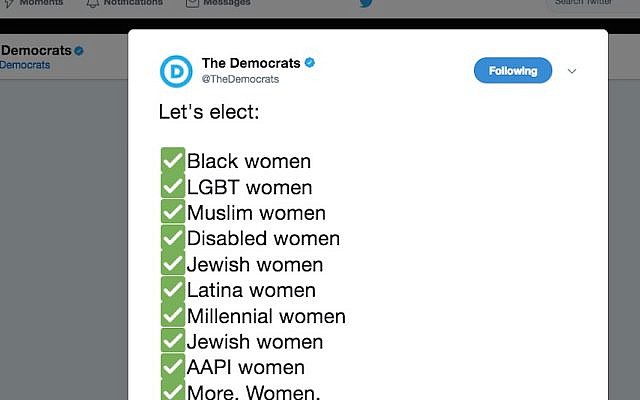This screenshot has height=400, width=640.
Task: Click the verified badge in left profile header
Action: click(79, 51)
